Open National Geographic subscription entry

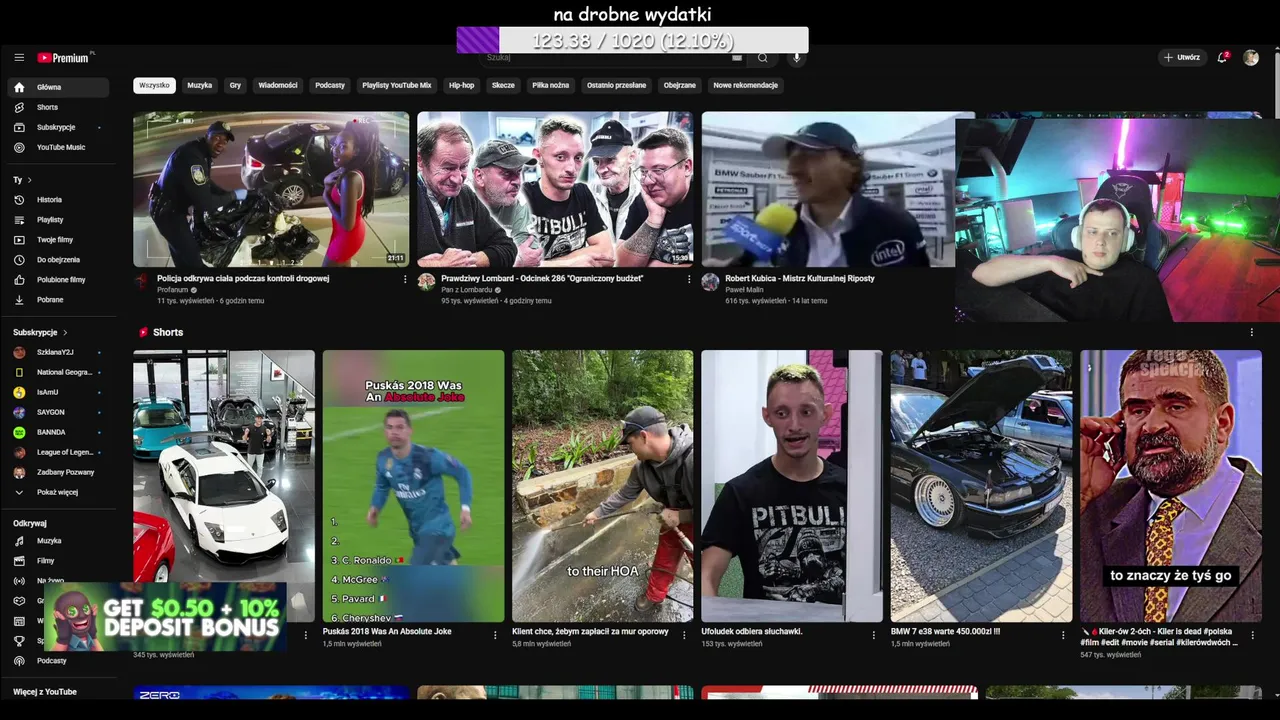click(x=58, y=372)
